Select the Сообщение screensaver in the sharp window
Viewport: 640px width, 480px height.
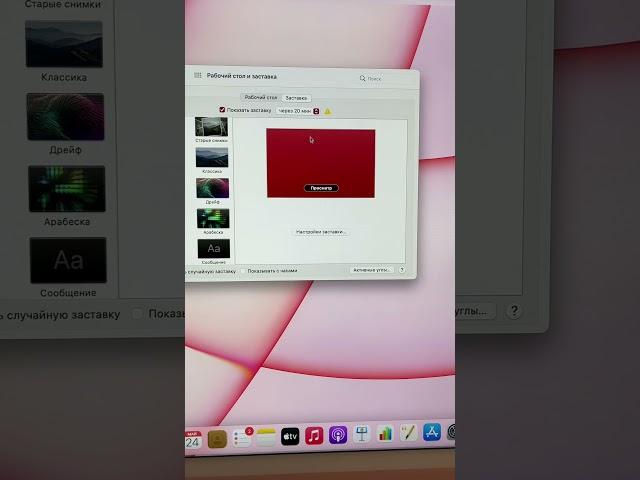point(214,249)
